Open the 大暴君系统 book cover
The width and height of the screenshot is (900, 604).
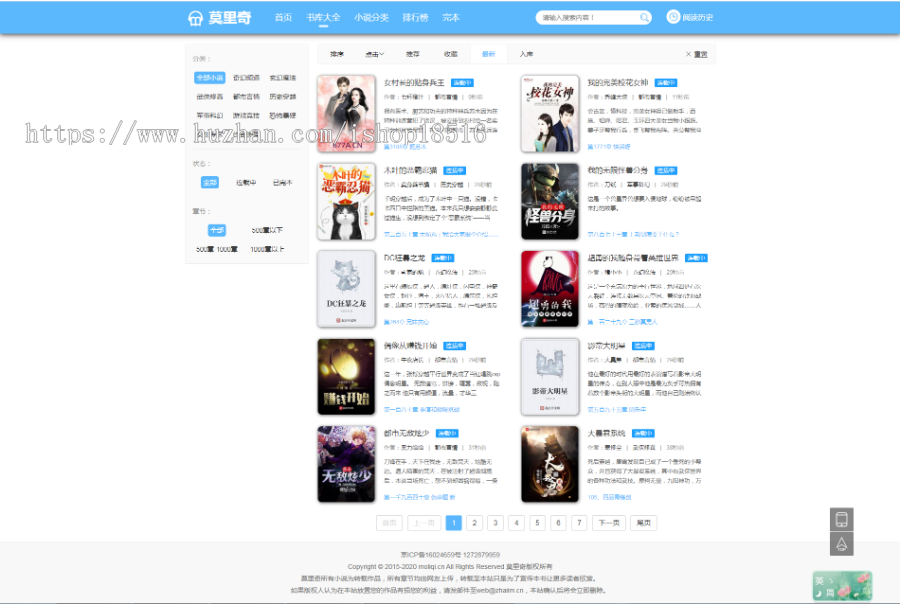(550, 464)
